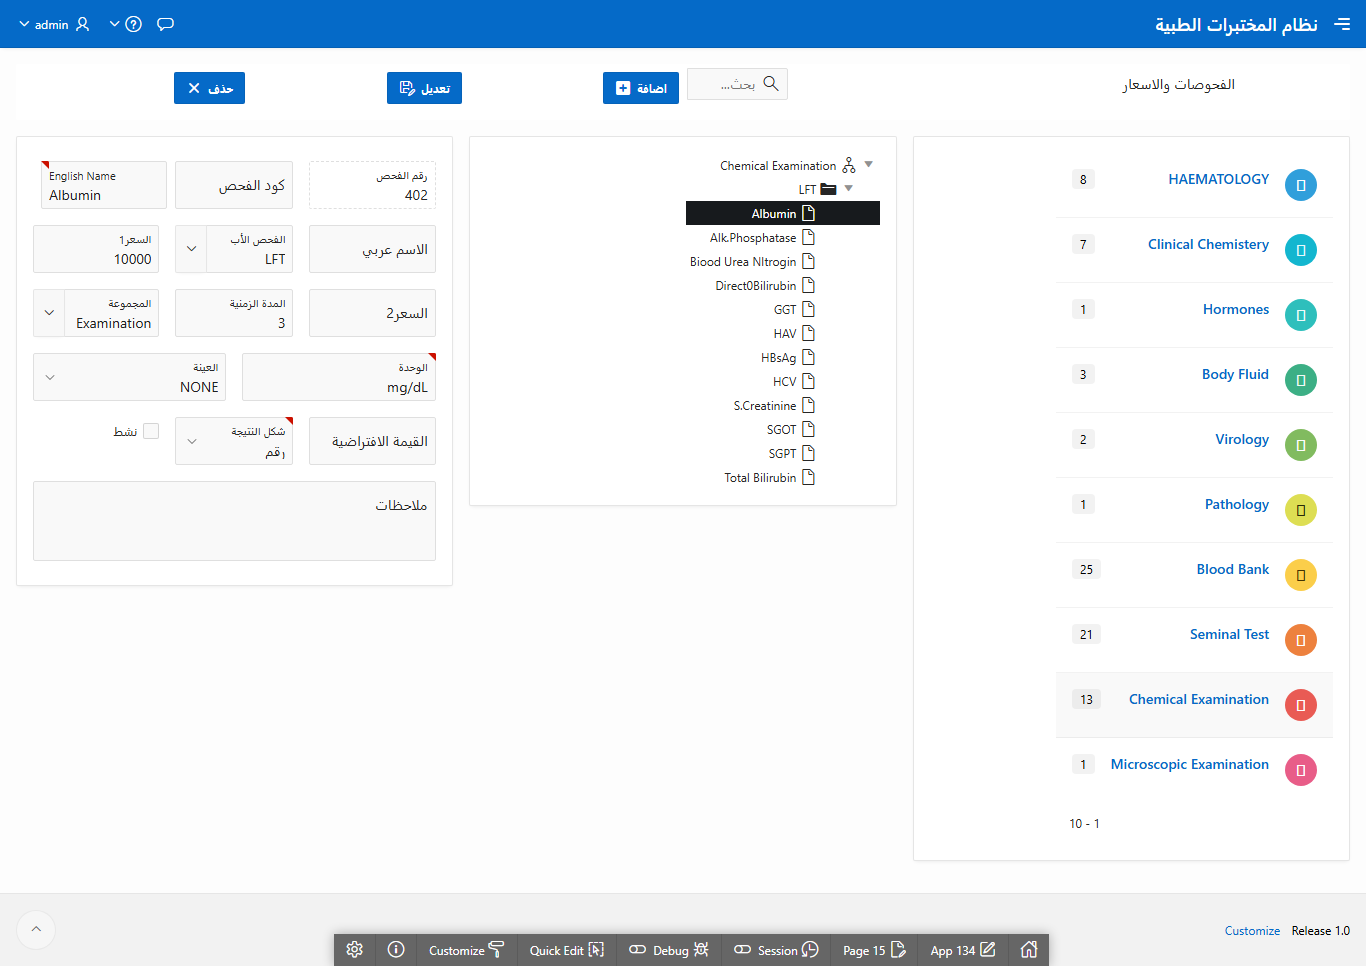Click the LFT folder icon
This screenshot has height=966, width=1366.
tap(828, 189)
